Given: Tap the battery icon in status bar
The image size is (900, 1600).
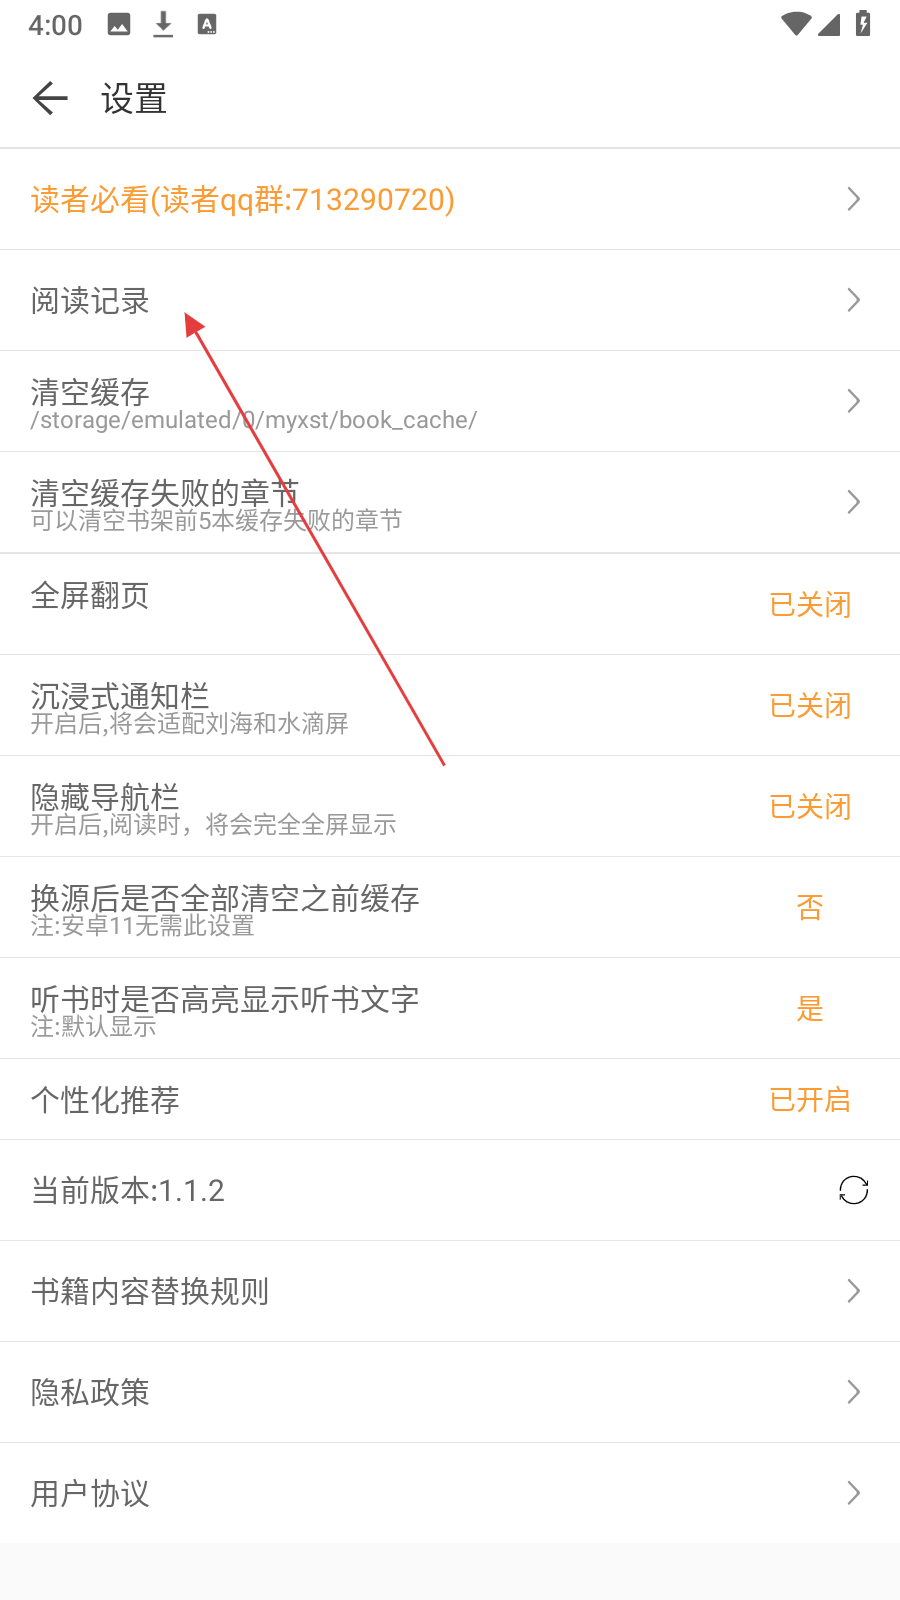Looking at the screenshot, I should pyautogui.click(x=863, y=24).
